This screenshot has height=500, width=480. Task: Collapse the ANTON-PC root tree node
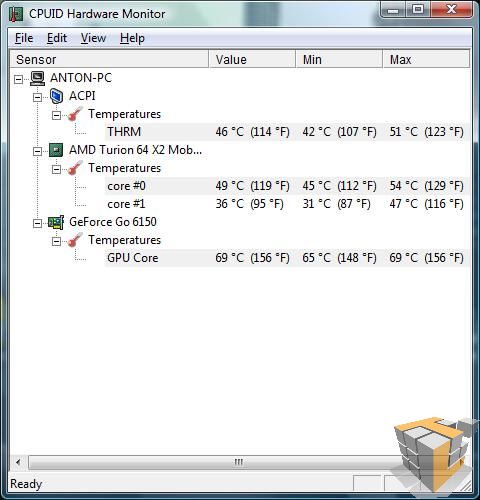click(x=19, y=79)
